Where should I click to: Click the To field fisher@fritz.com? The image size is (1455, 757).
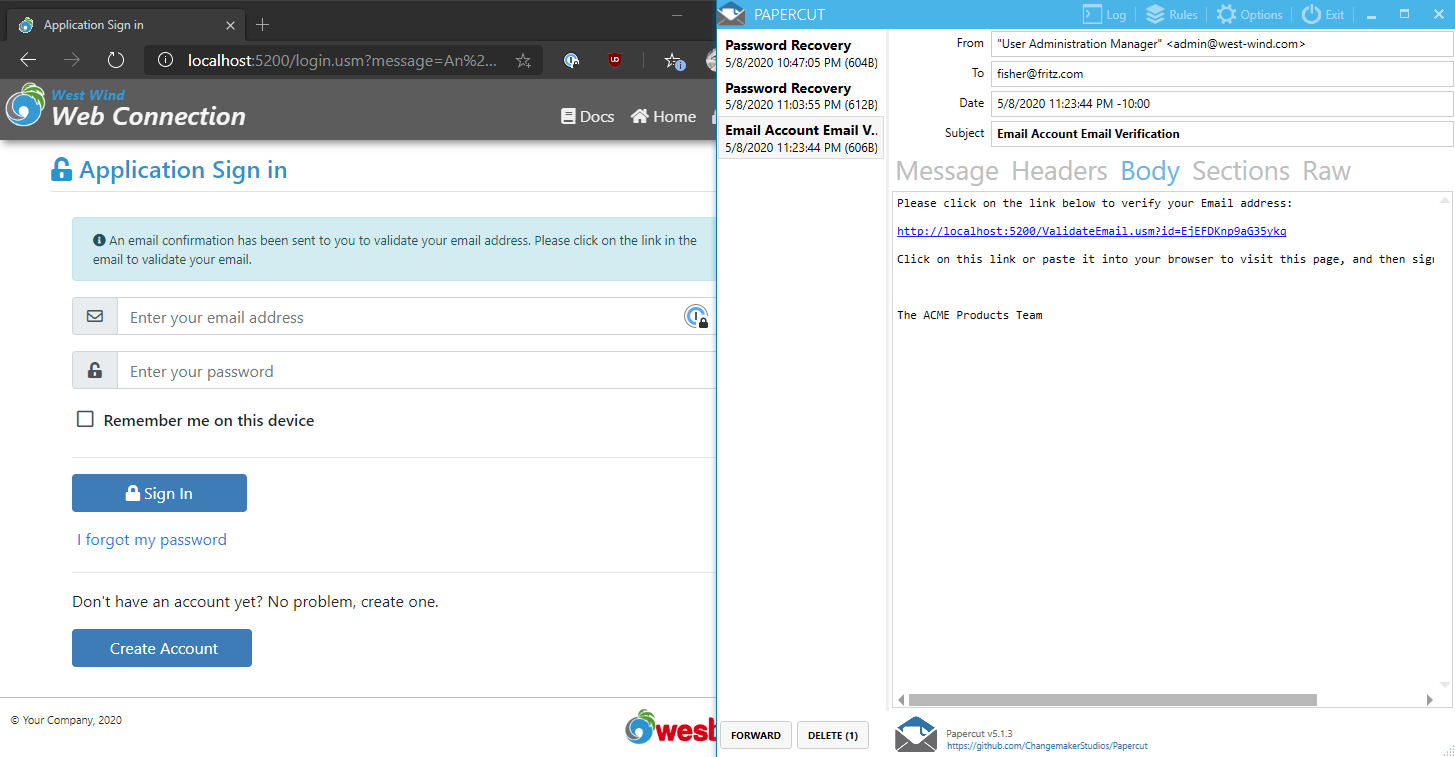tap(1221, 74)
